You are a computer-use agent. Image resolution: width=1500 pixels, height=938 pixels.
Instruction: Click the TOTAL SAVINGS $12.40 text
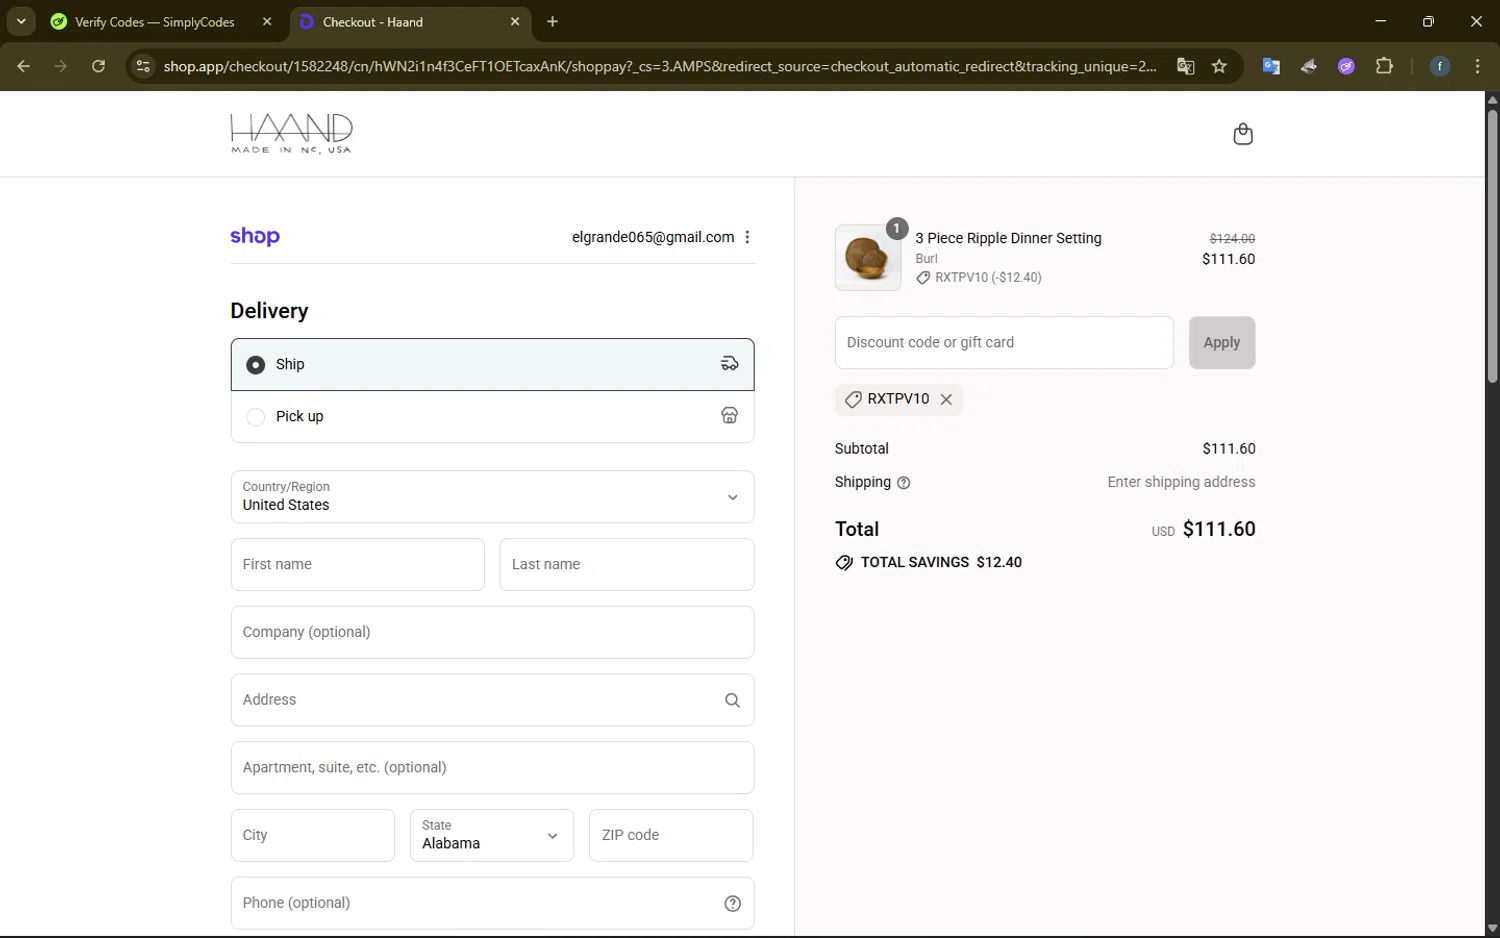[x=941, y=562]
